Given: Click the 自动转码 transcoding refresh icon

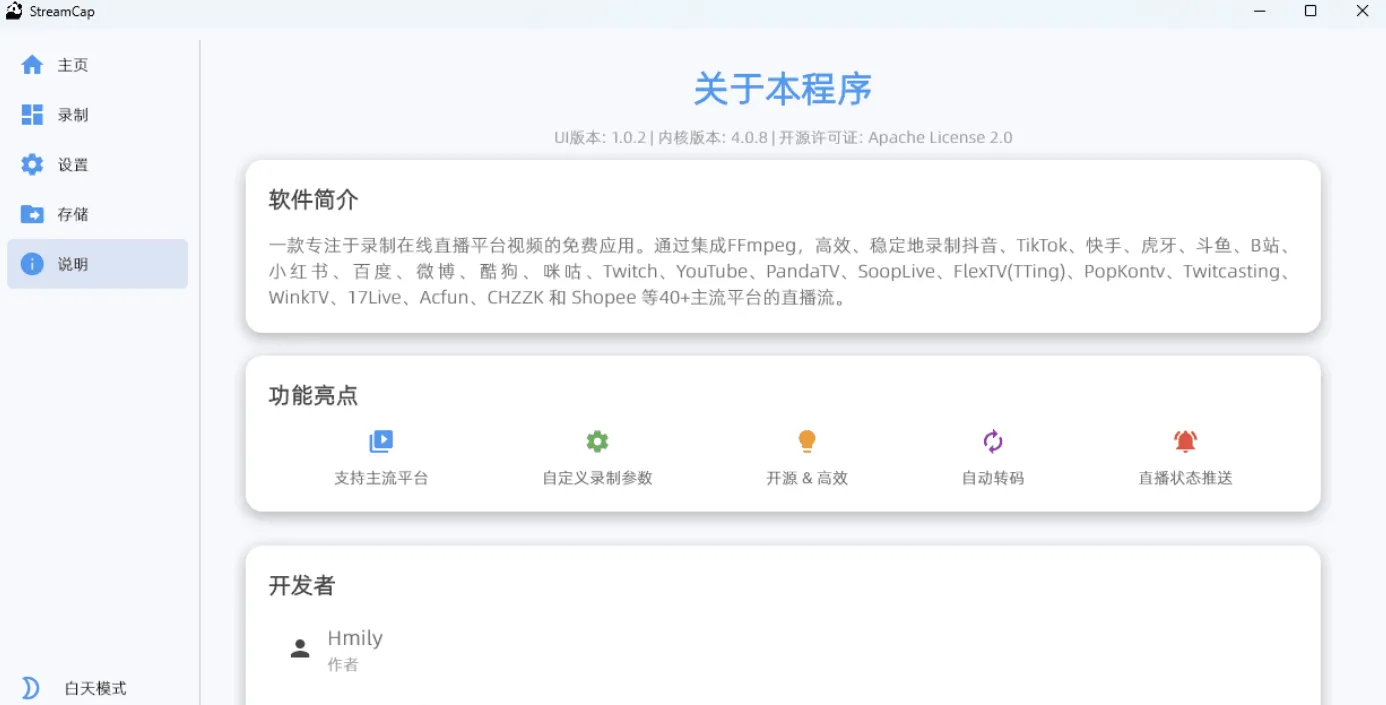Looking at the screenshot, I should (992, 440).
